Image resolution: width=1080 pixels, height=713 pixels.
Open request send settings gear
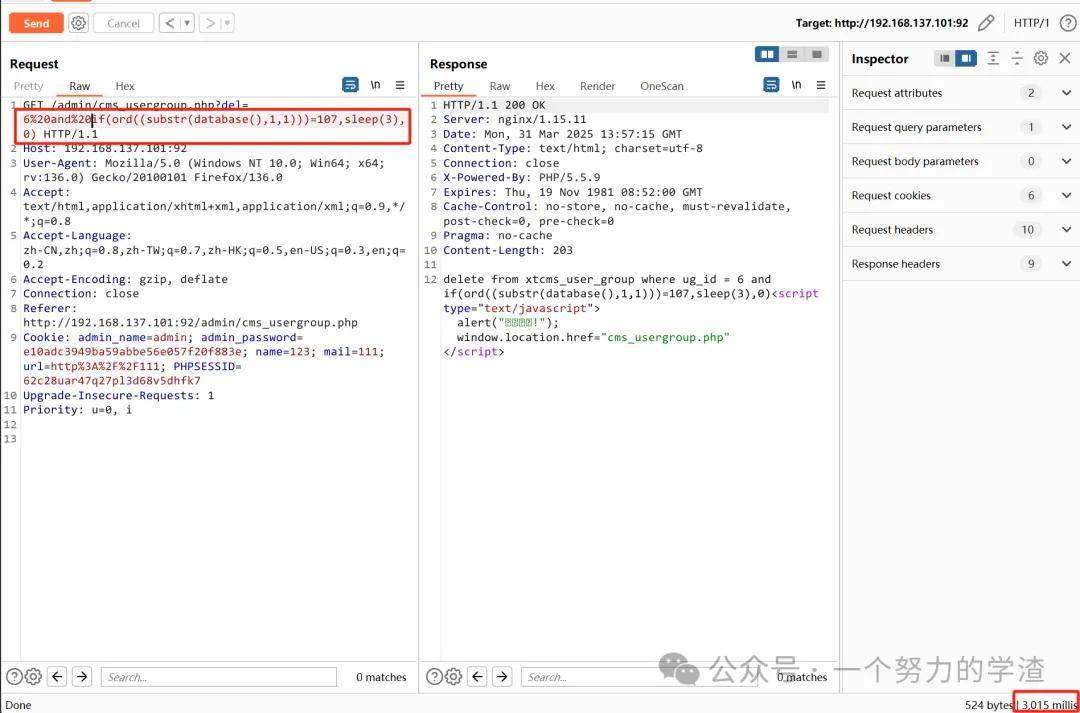coord(79,23)
